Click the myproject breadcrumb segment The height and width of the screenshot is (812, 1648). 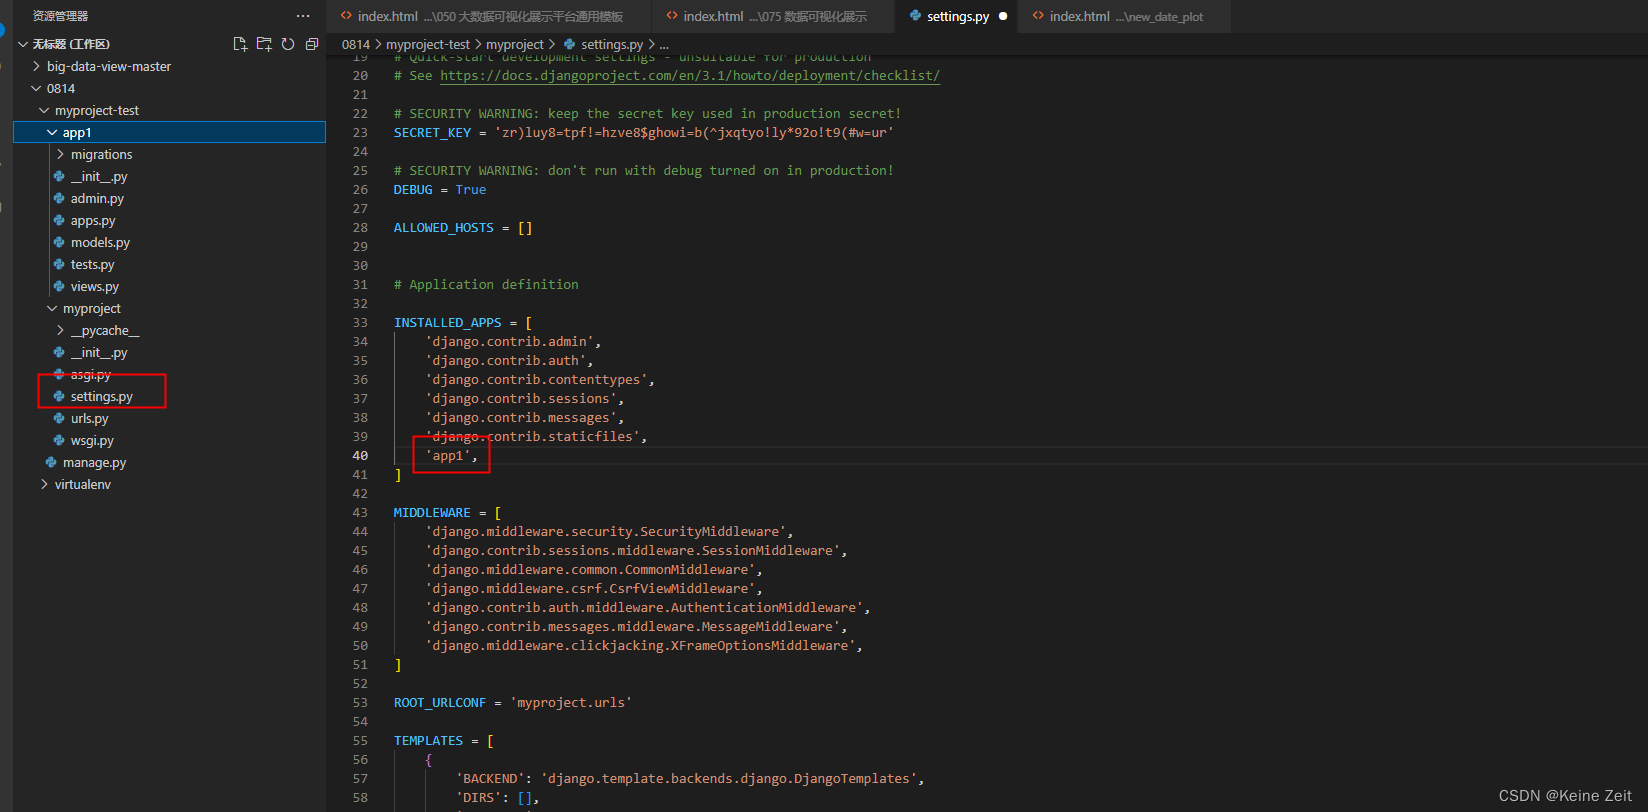tap(515, 44)
